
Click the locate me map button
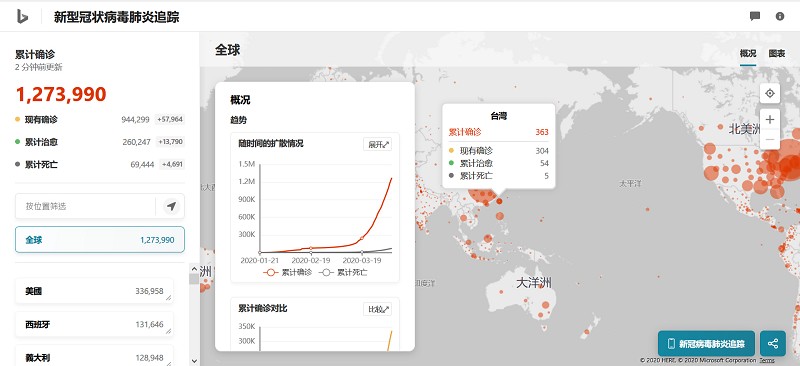pos(770,93)
